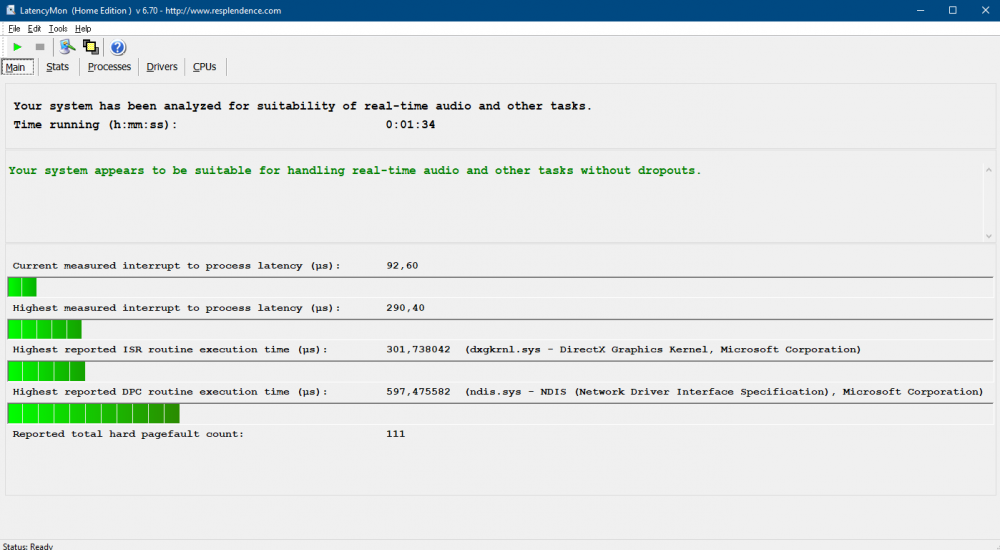This screenshot has height=550, width=1000.
Task: Open the Help menu
Action: (83, 29)
